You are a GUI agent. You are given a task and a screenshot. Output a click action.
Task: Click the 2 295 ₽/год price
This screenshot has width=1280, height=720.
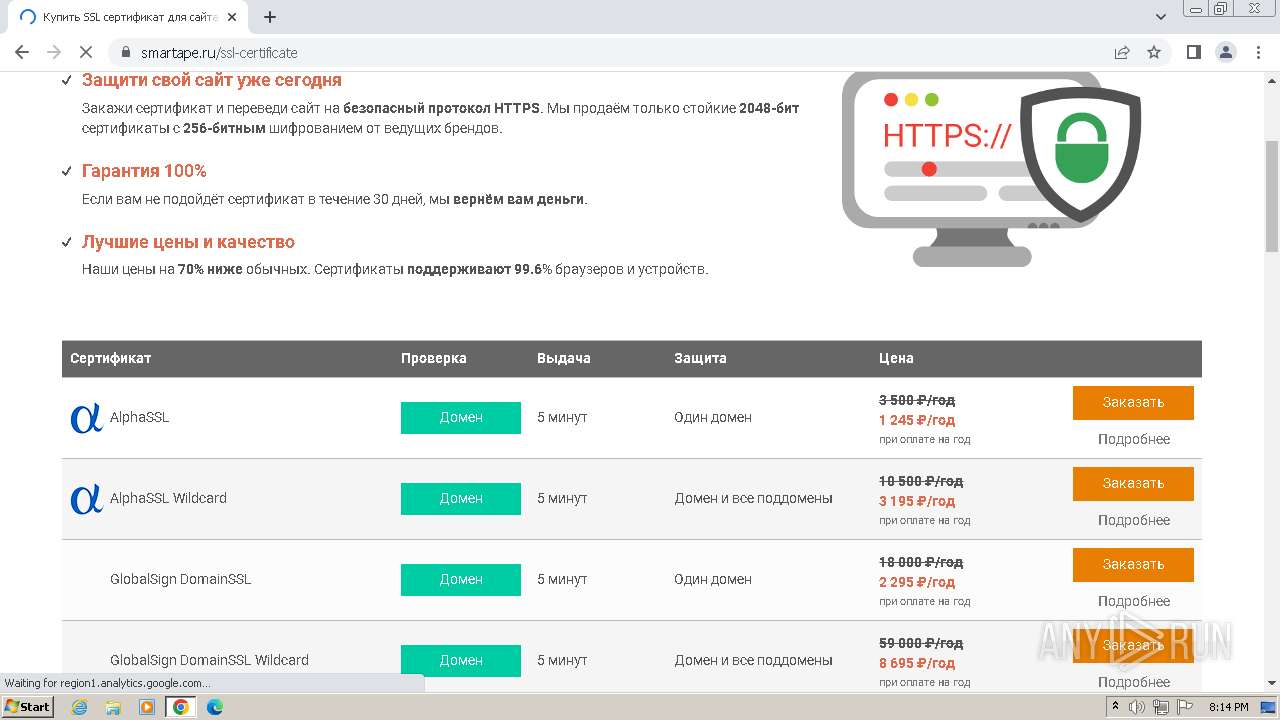[x=917, y=582]
